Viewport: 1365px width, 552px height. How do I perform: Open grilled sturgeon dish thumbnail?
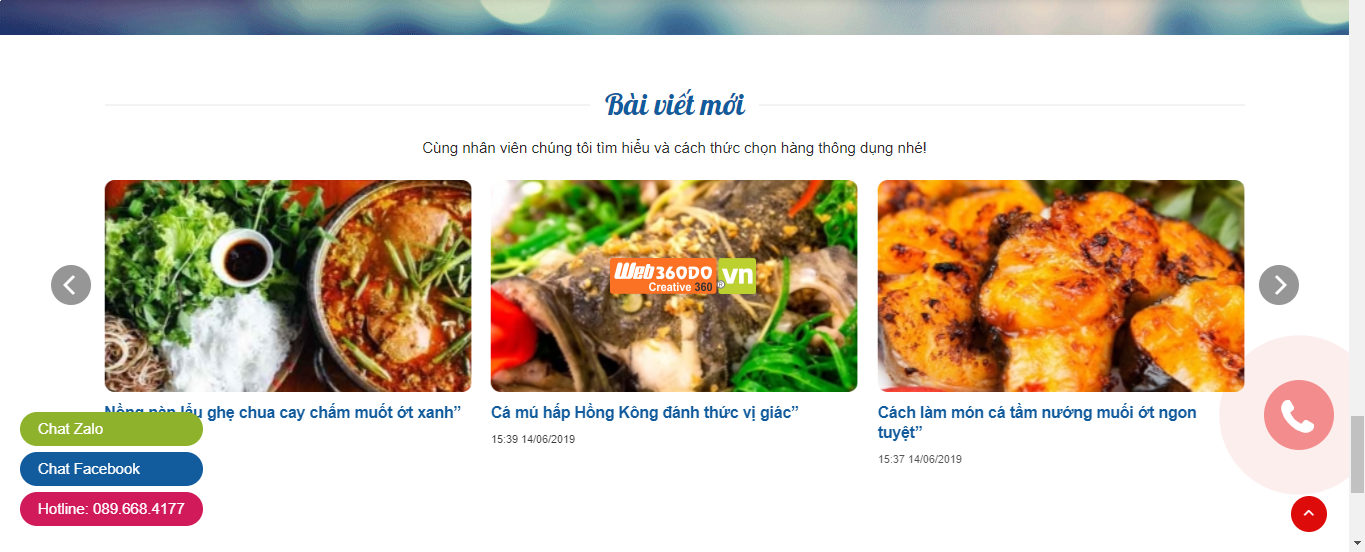coord(1061,286)
